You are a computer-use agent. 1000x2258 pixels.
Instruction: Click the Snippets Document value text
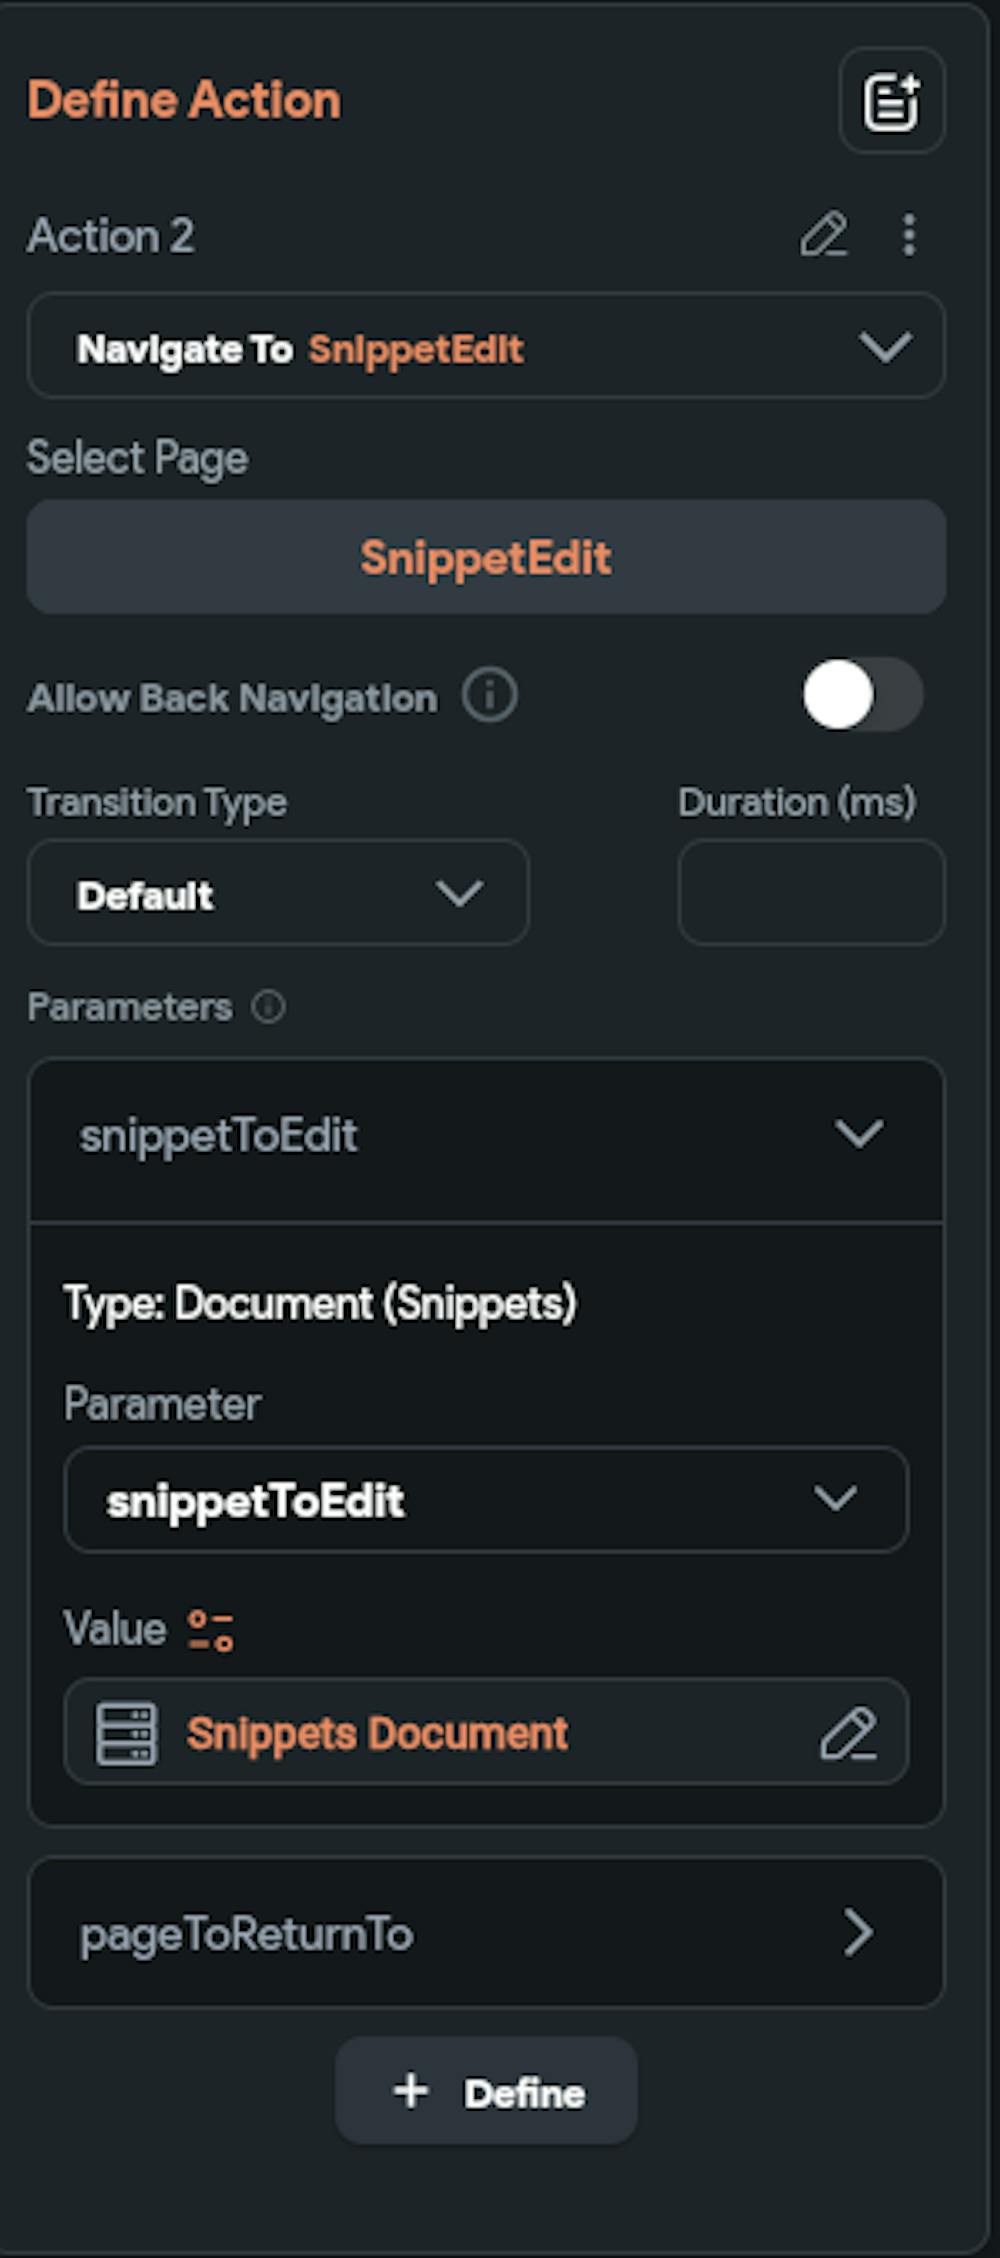(x=377, y=1733)
